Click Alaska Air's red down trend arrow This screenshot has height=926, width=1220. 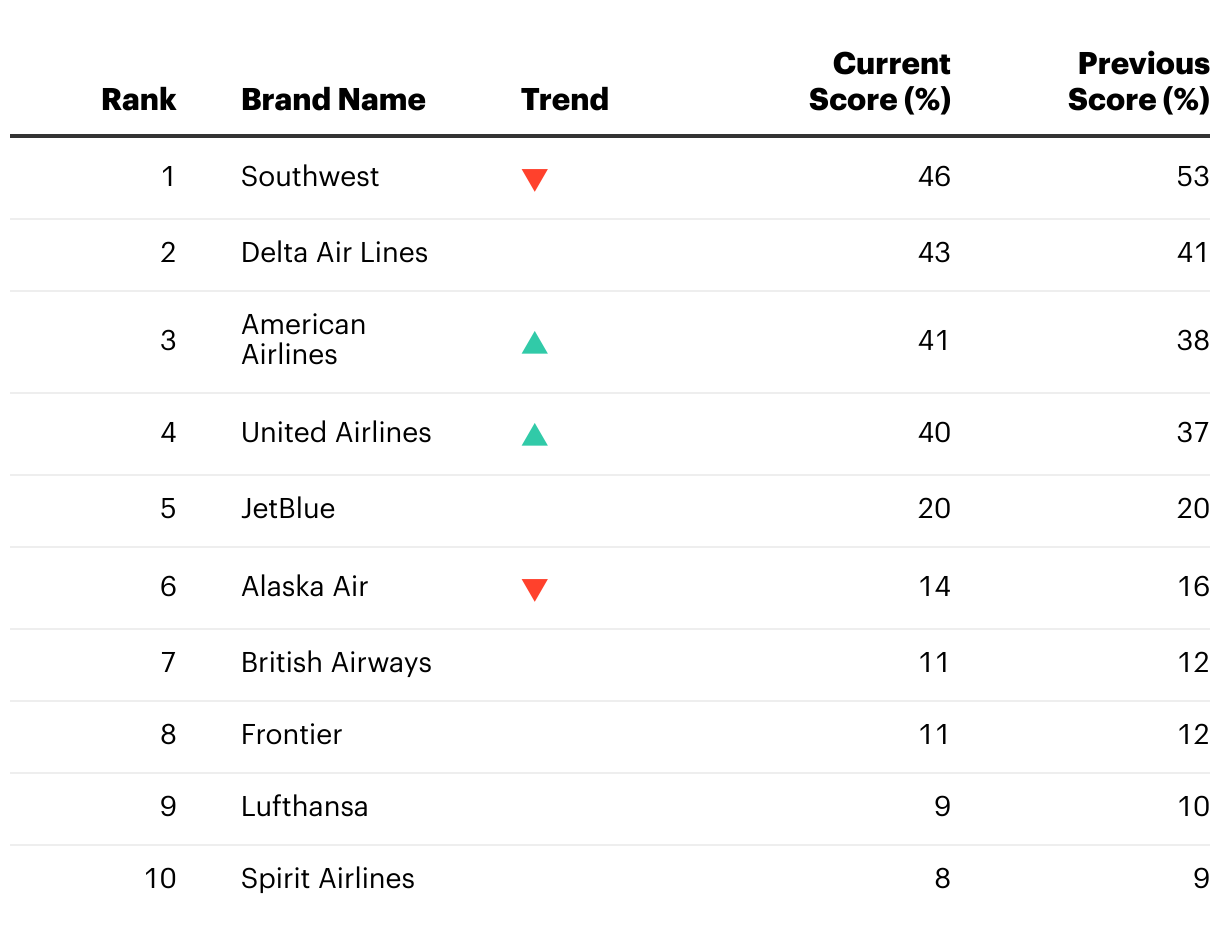point(534,590)
